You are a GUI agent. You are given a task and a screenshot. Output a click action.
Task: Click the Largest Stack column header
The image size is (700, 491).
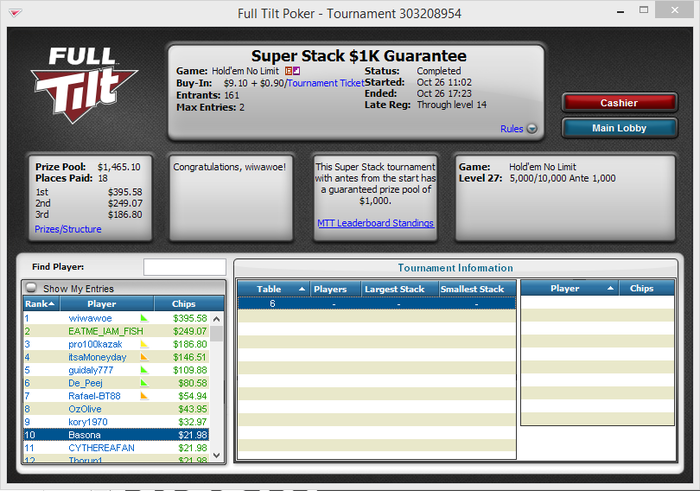[x=400, y=289]
